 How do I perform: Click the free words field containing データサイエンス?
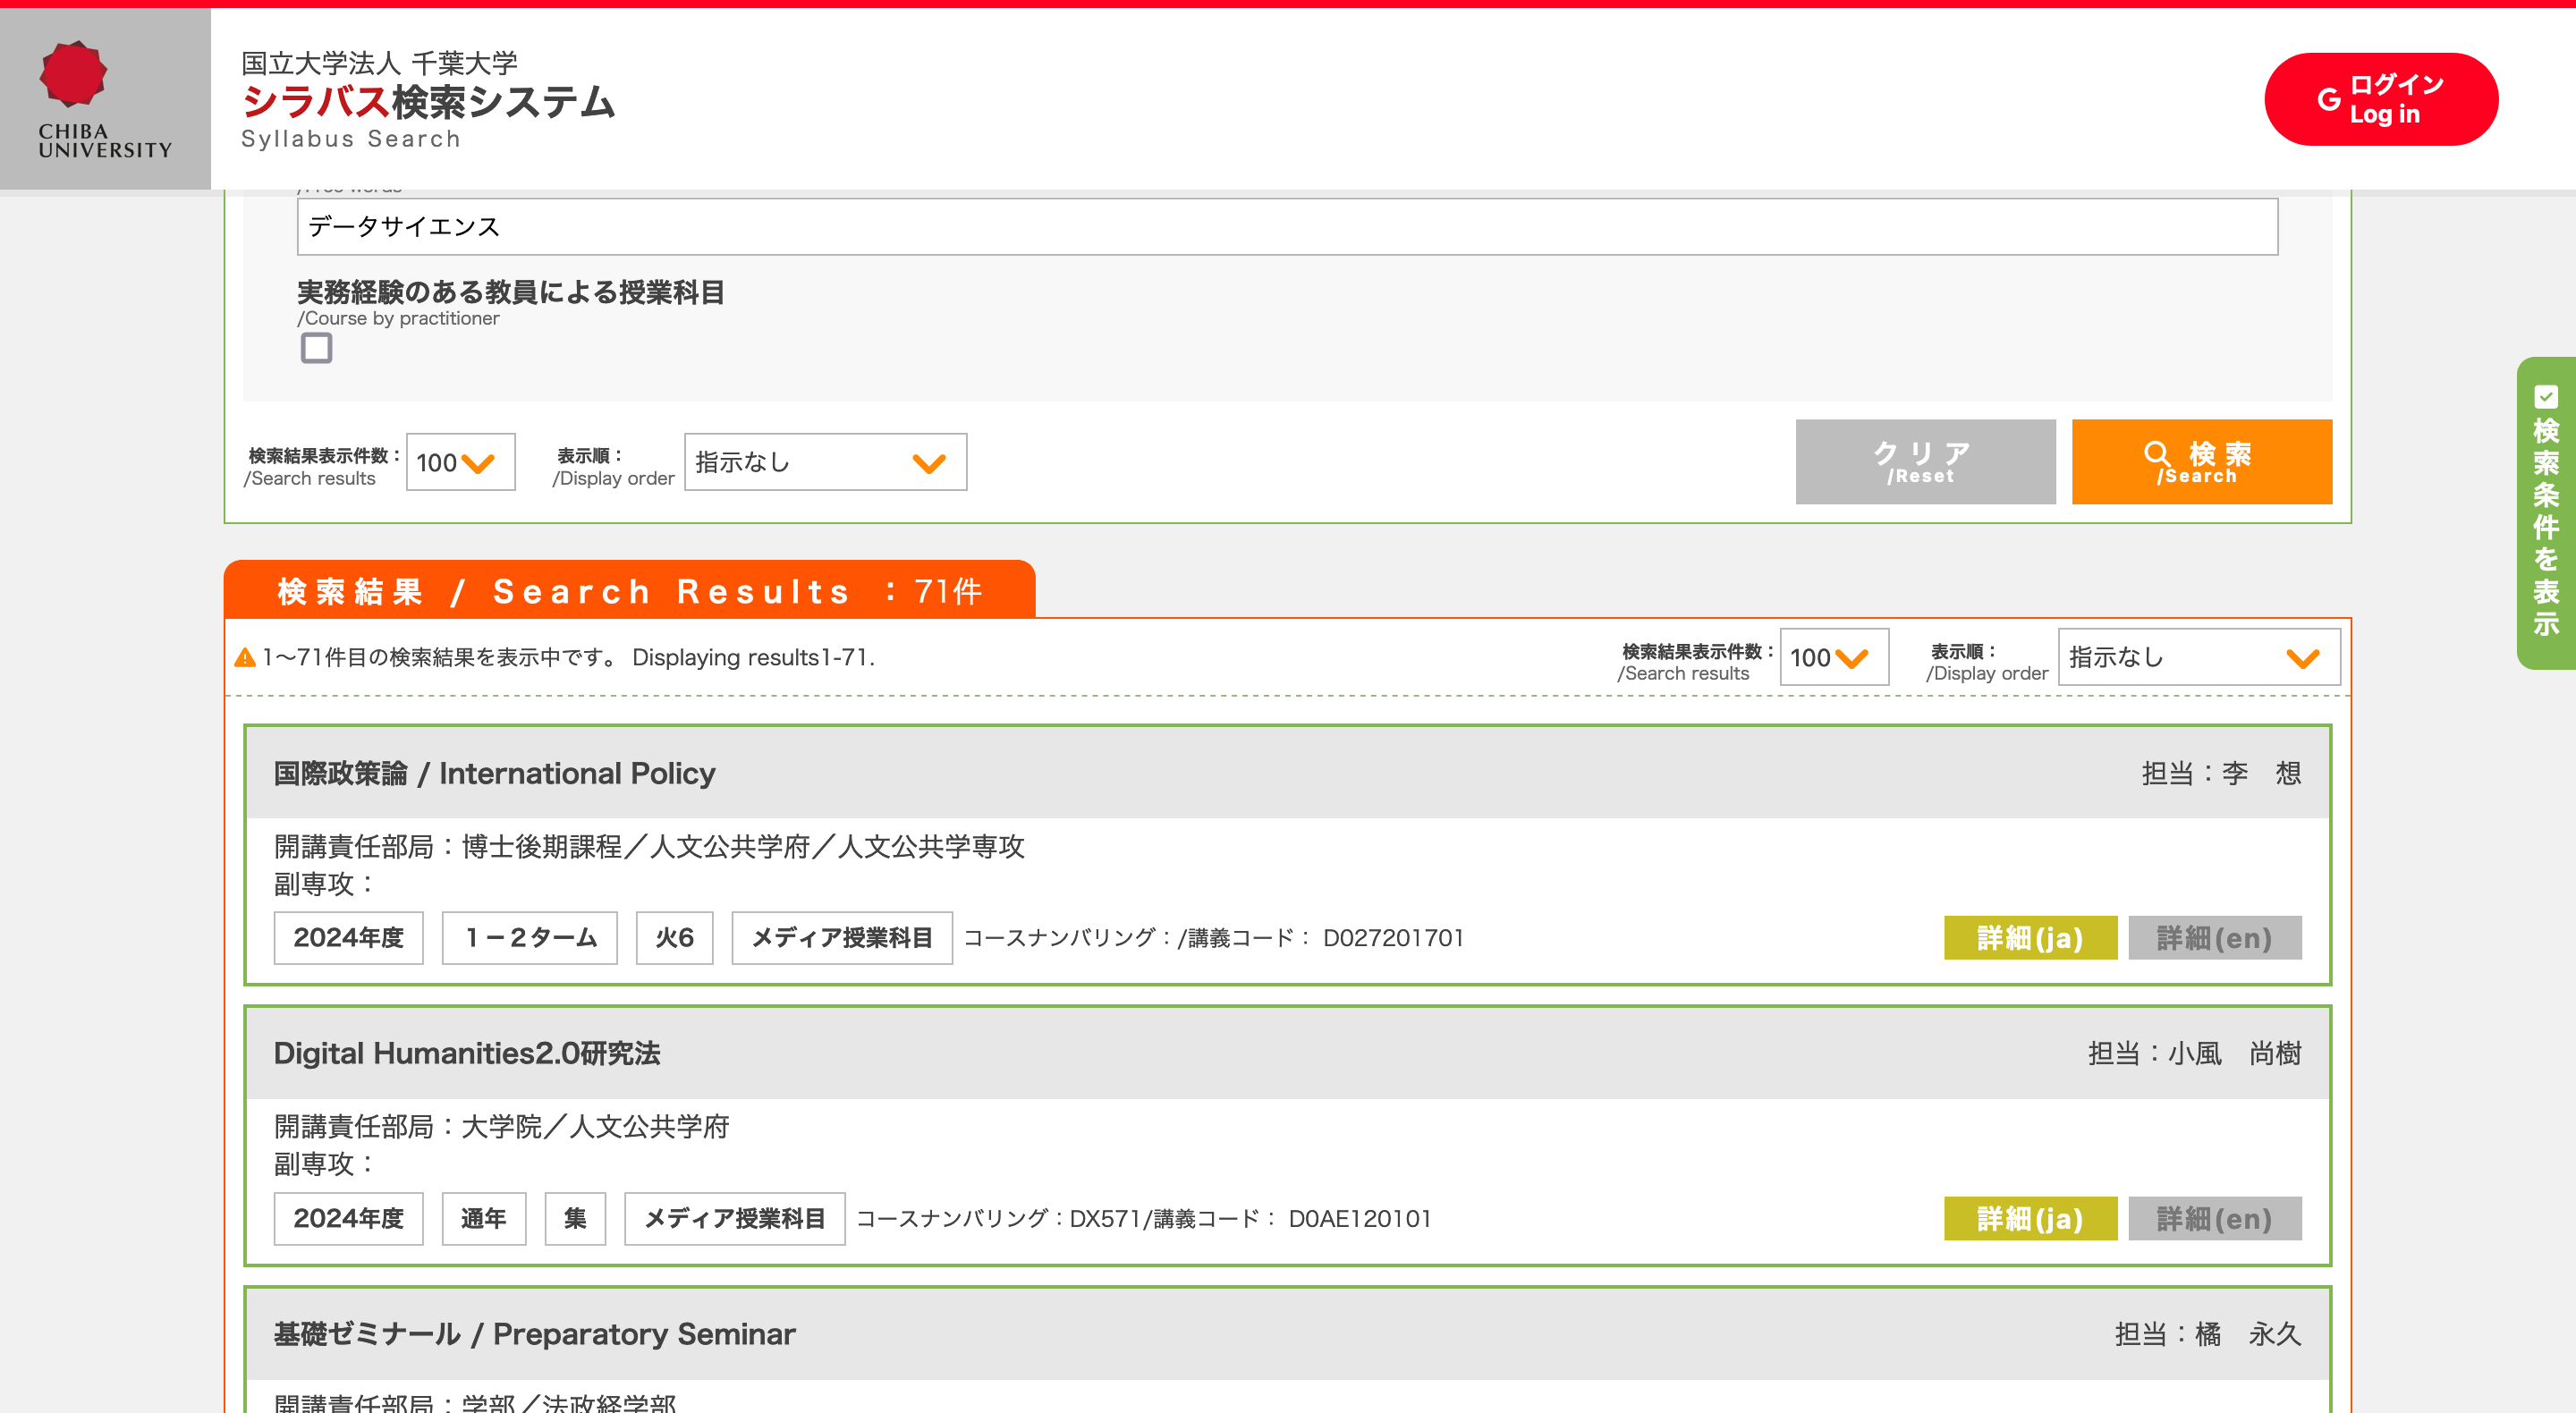point(1286,227)
